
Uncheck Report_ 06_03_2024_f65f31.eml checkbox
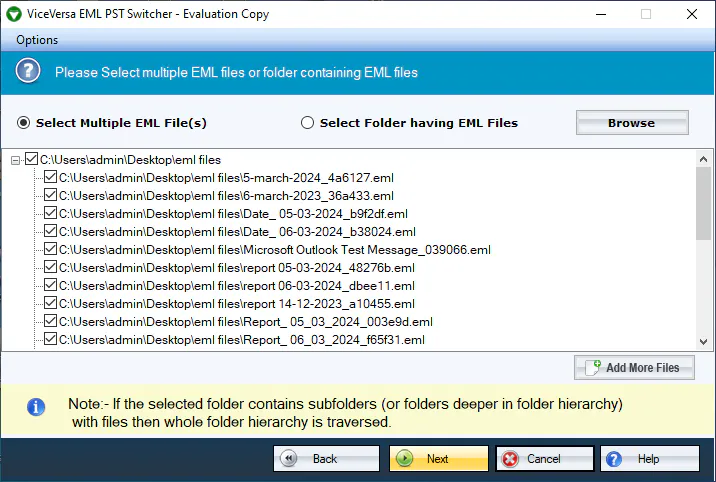click(50, 339)
